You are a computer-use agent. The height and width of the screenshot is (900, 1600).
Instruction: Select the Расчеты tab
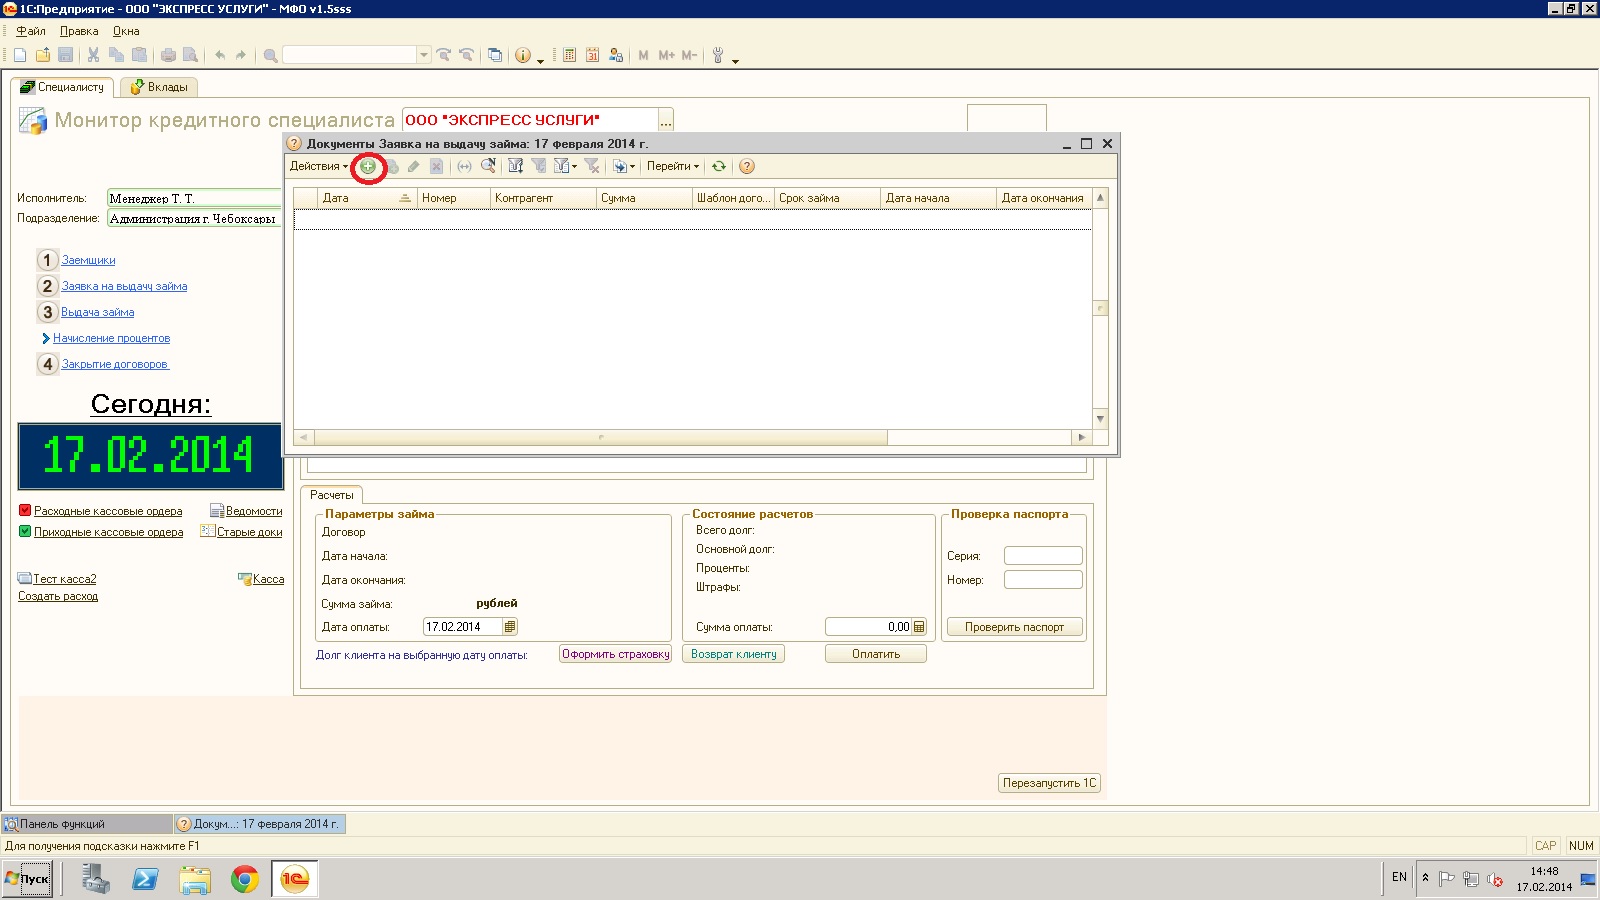(331, 495)
